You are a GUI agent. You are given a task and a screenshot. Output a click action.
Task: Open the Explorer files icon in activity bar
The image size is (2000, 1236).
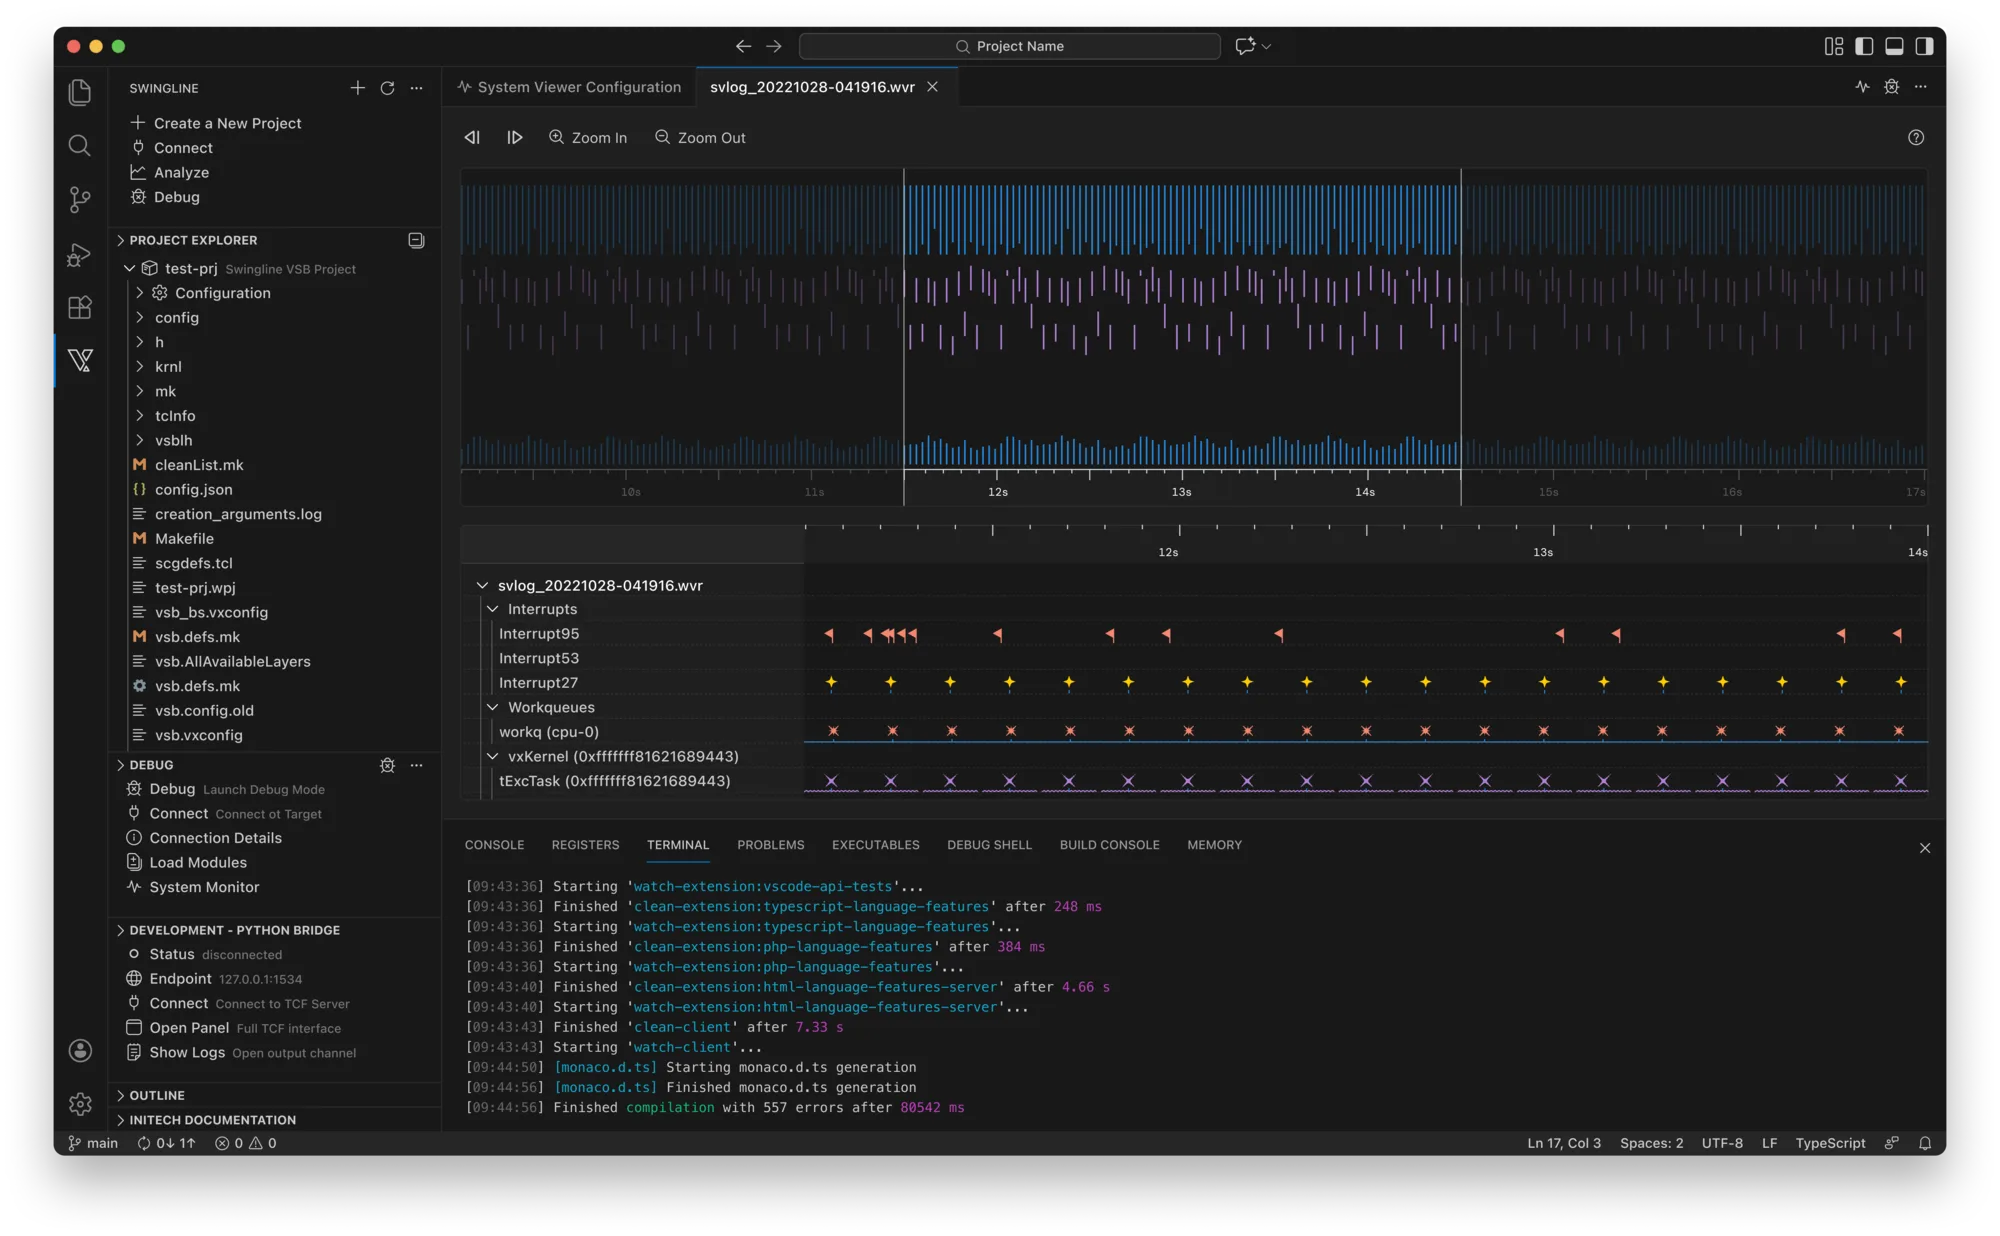pos(80,92)
